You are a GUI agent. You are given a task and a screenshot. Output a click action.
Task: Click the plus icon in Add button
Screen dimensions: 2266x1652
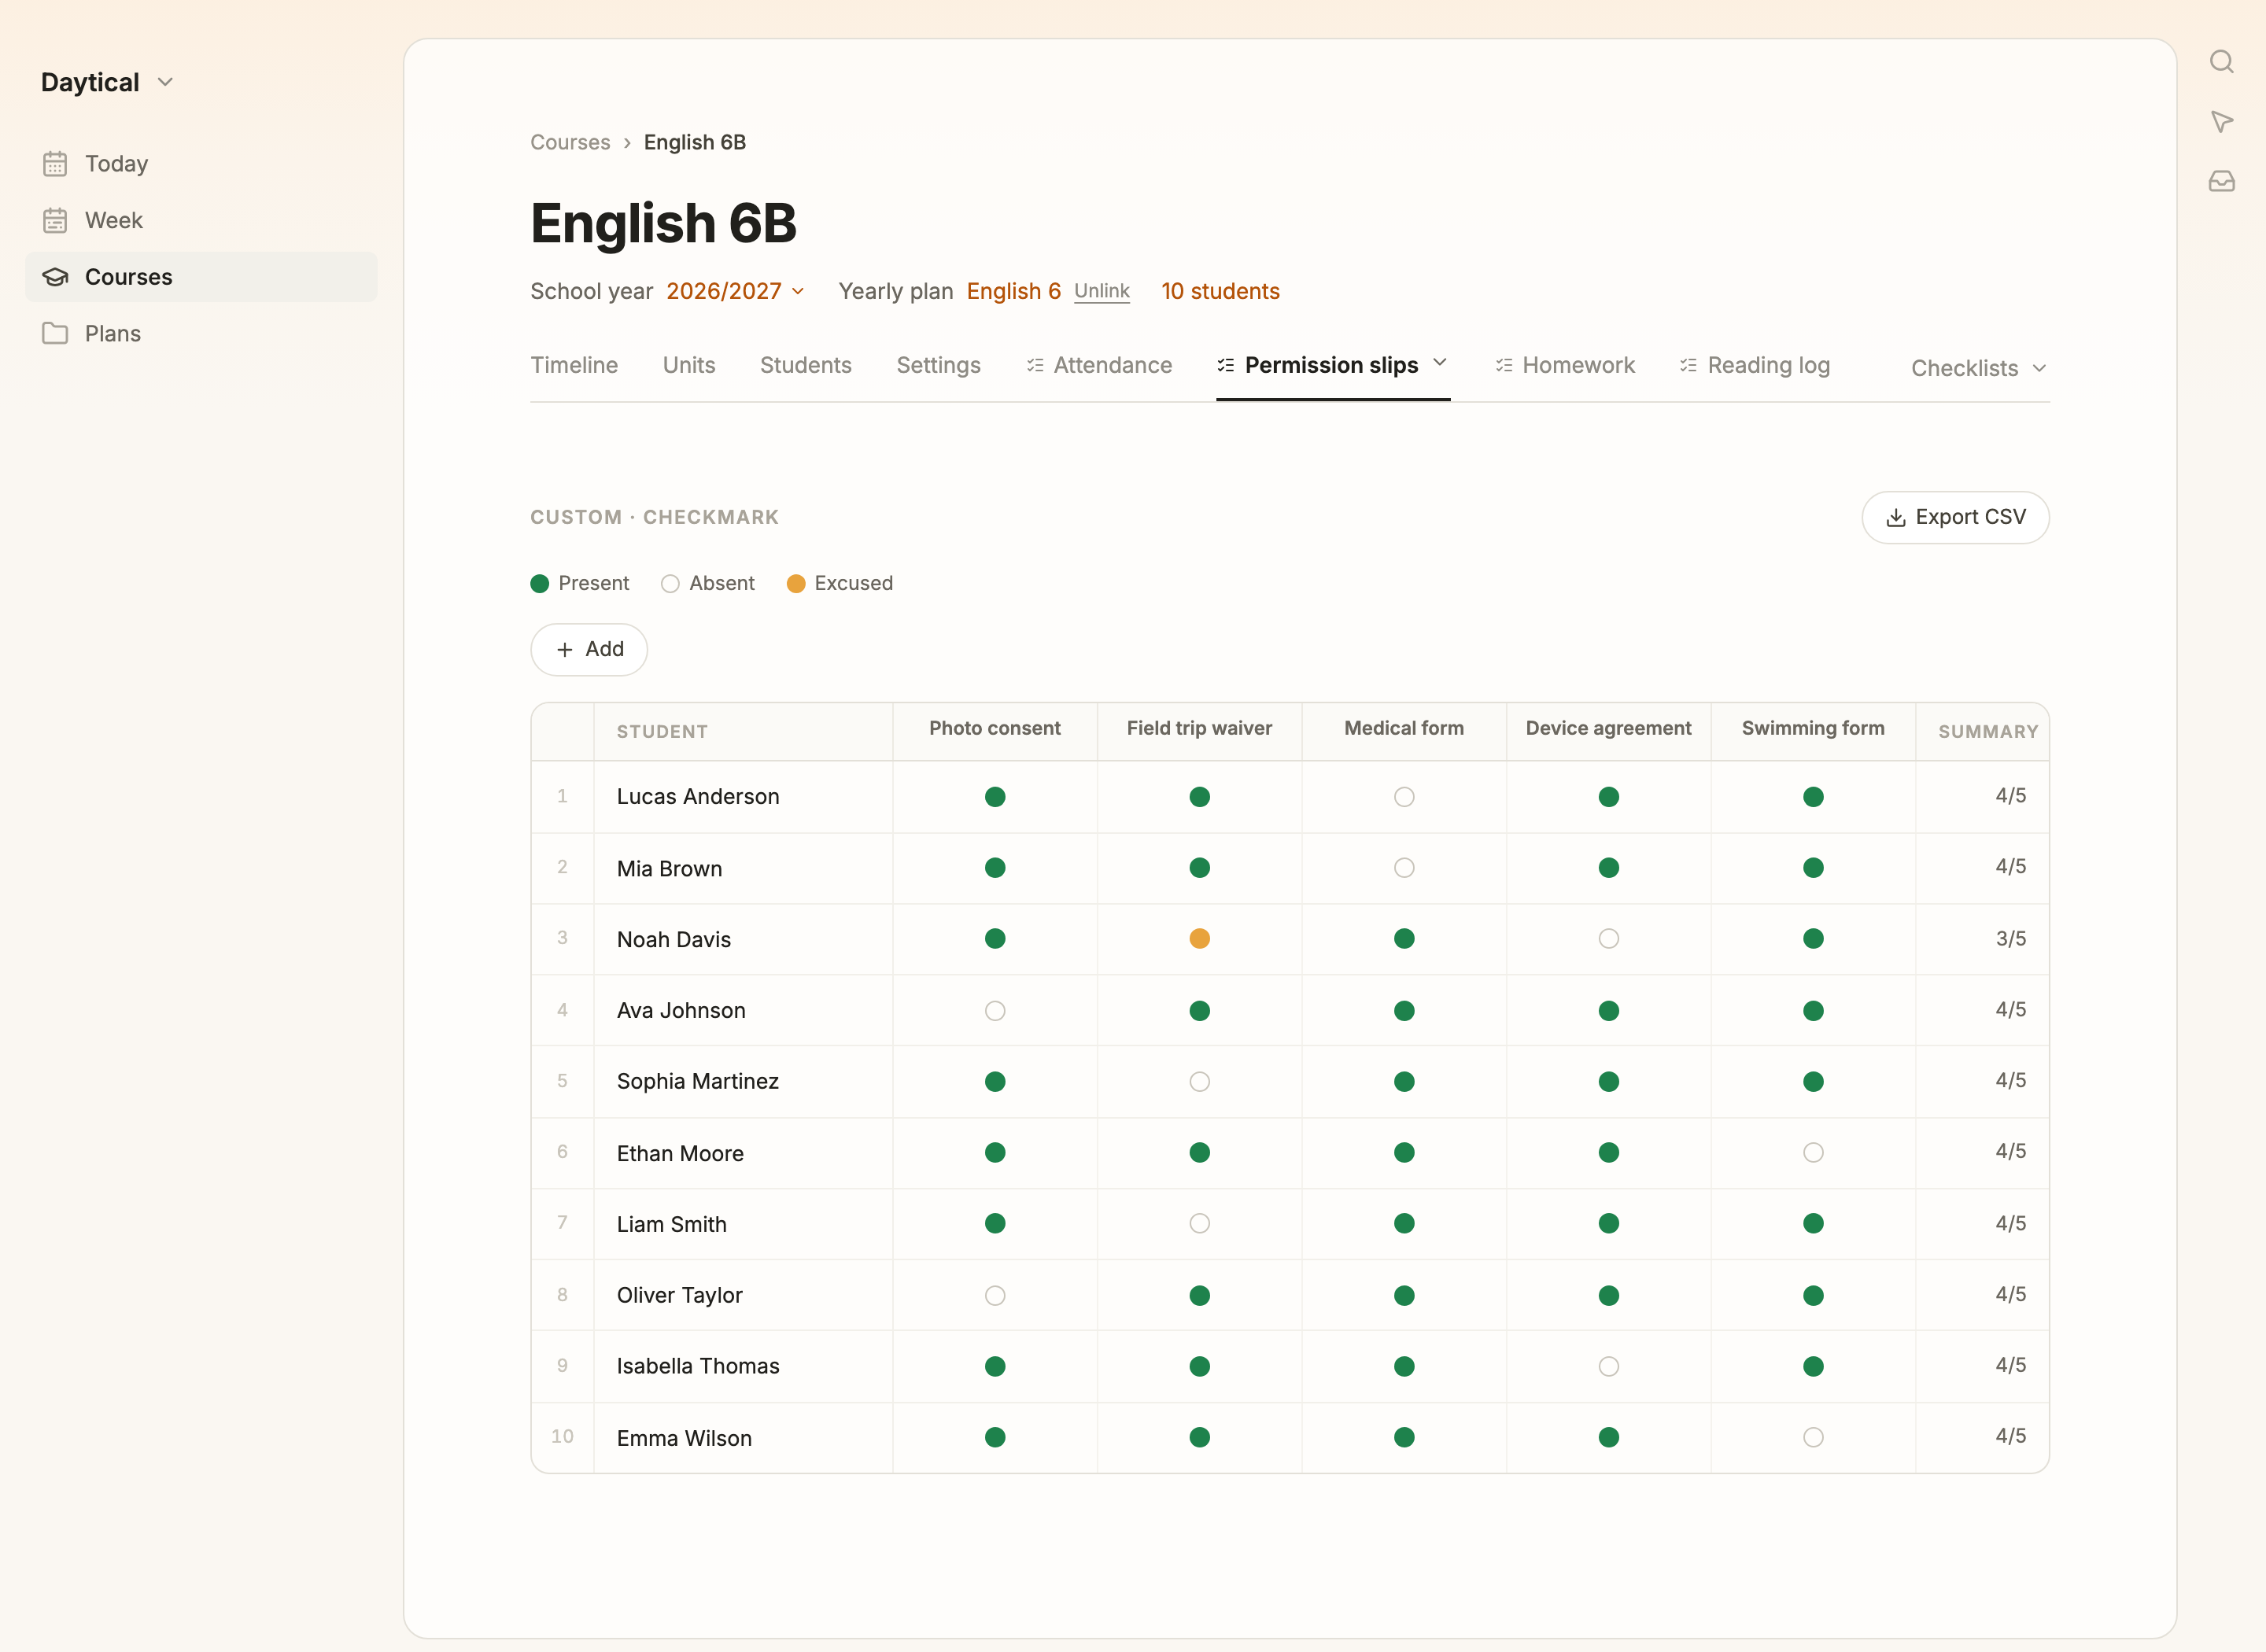pos(565,650)
